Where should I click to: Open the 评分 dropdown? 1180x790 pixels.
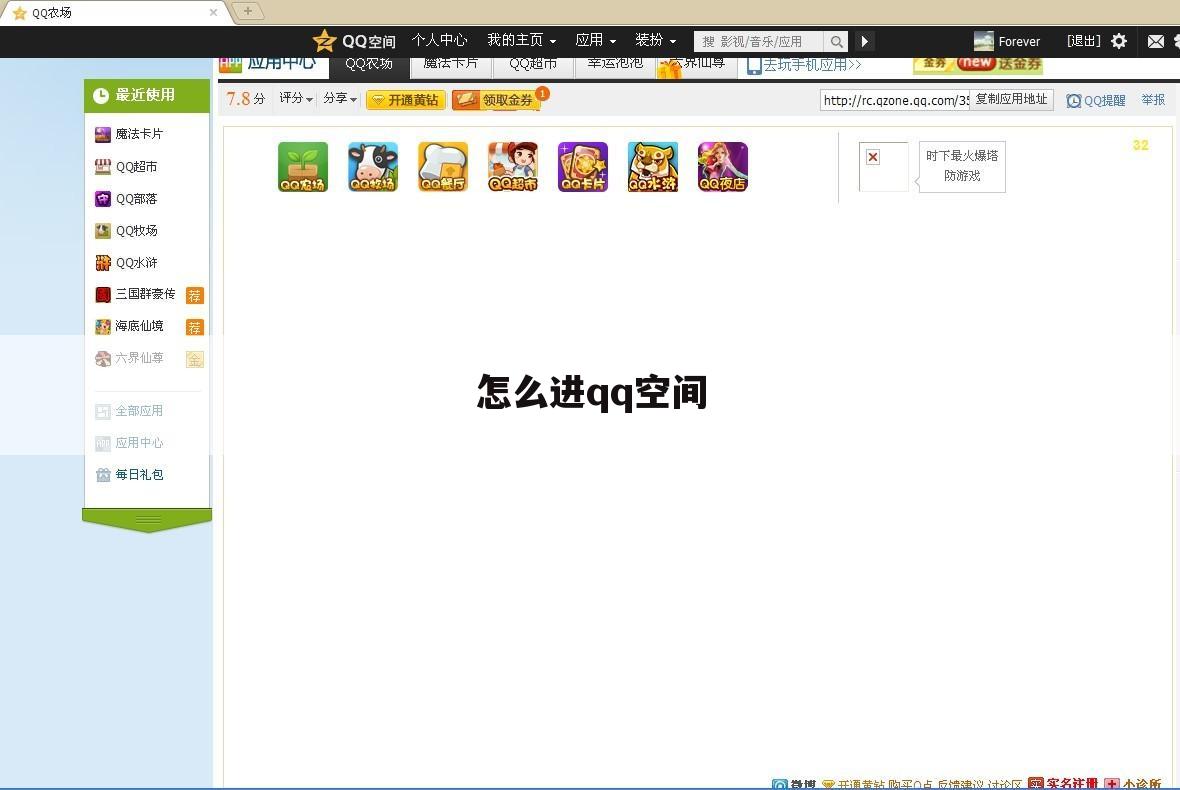296,99
